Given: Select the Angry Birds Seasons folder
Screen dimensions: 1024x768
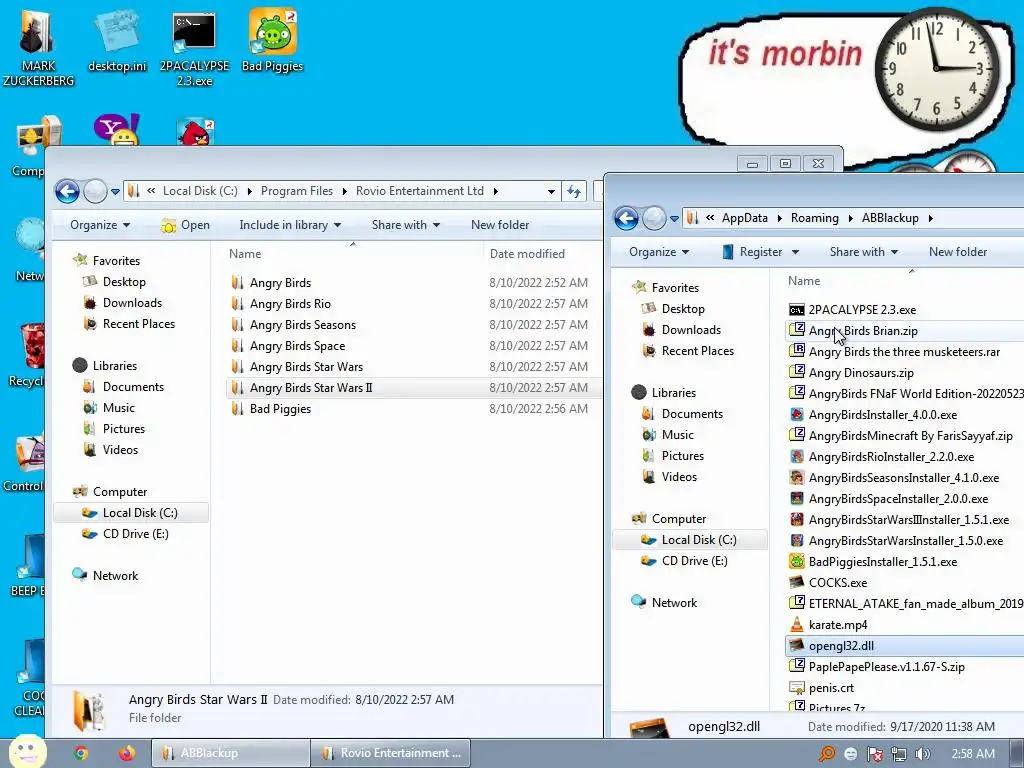Looking at the screenshot, I should point(303,325).
